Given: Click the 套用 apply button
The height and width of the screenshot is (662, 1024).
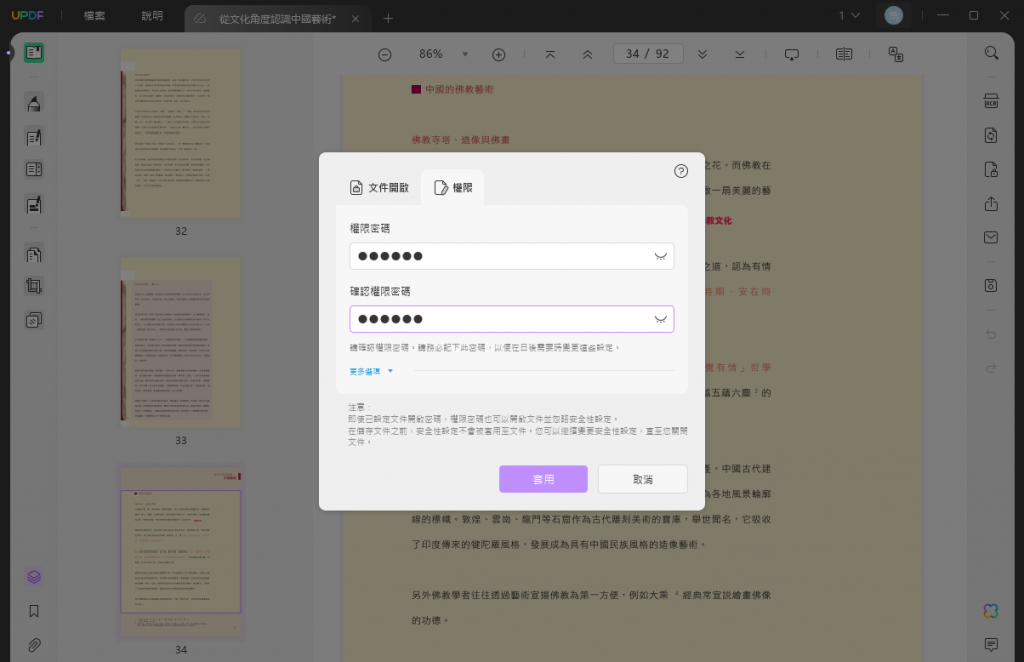Looking at the screenshot, I should [543, 479].
